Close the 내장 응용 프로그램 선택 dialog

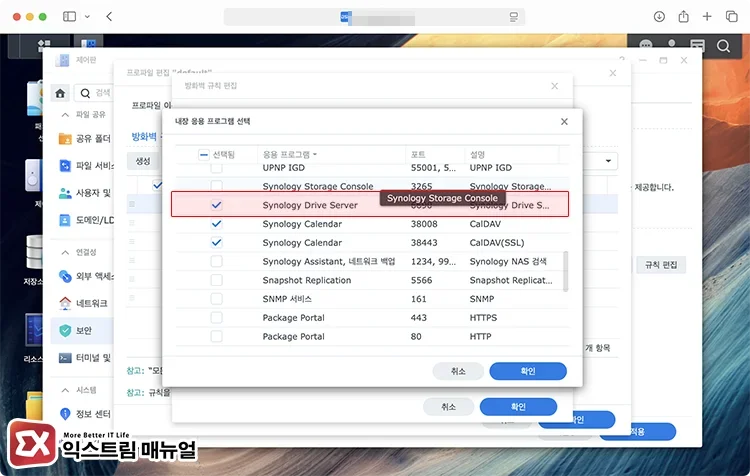coord(564,122)
